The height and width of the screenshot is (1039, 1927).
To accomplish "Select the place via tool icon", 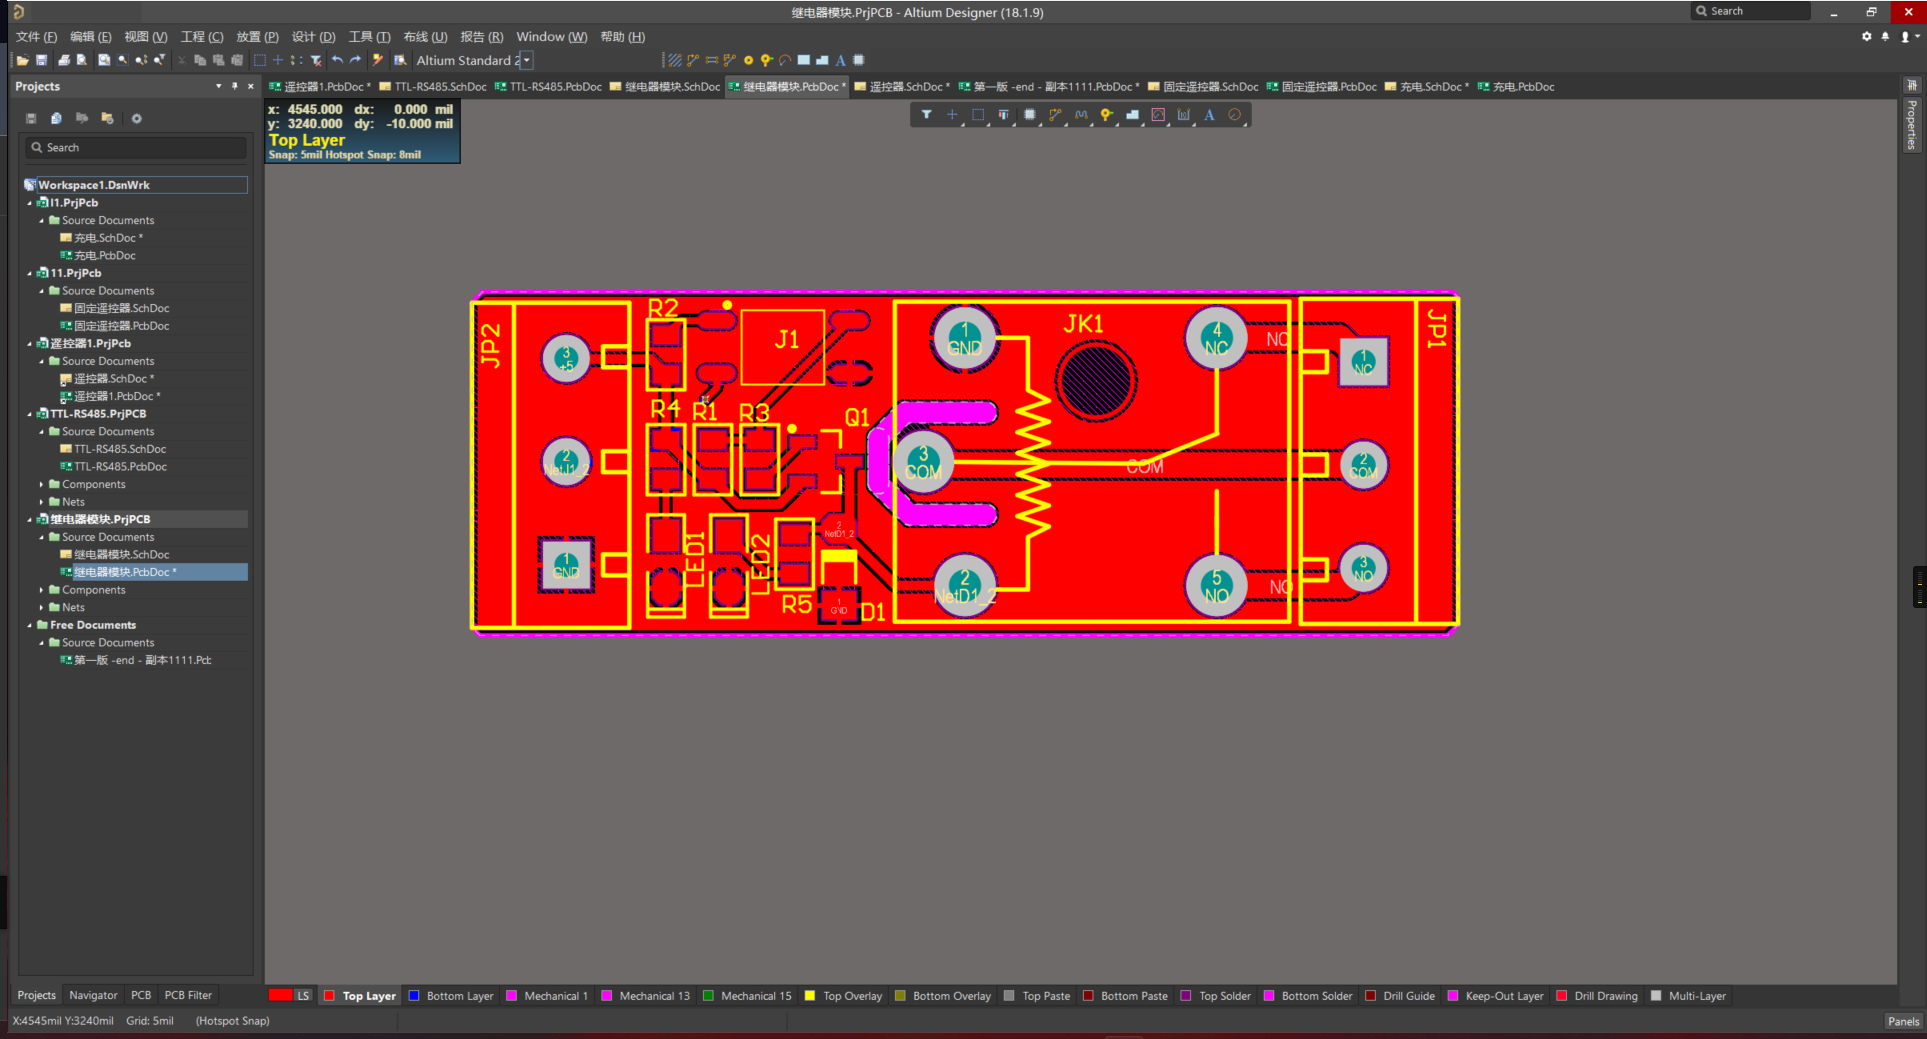I will (x=1106, y=115).
